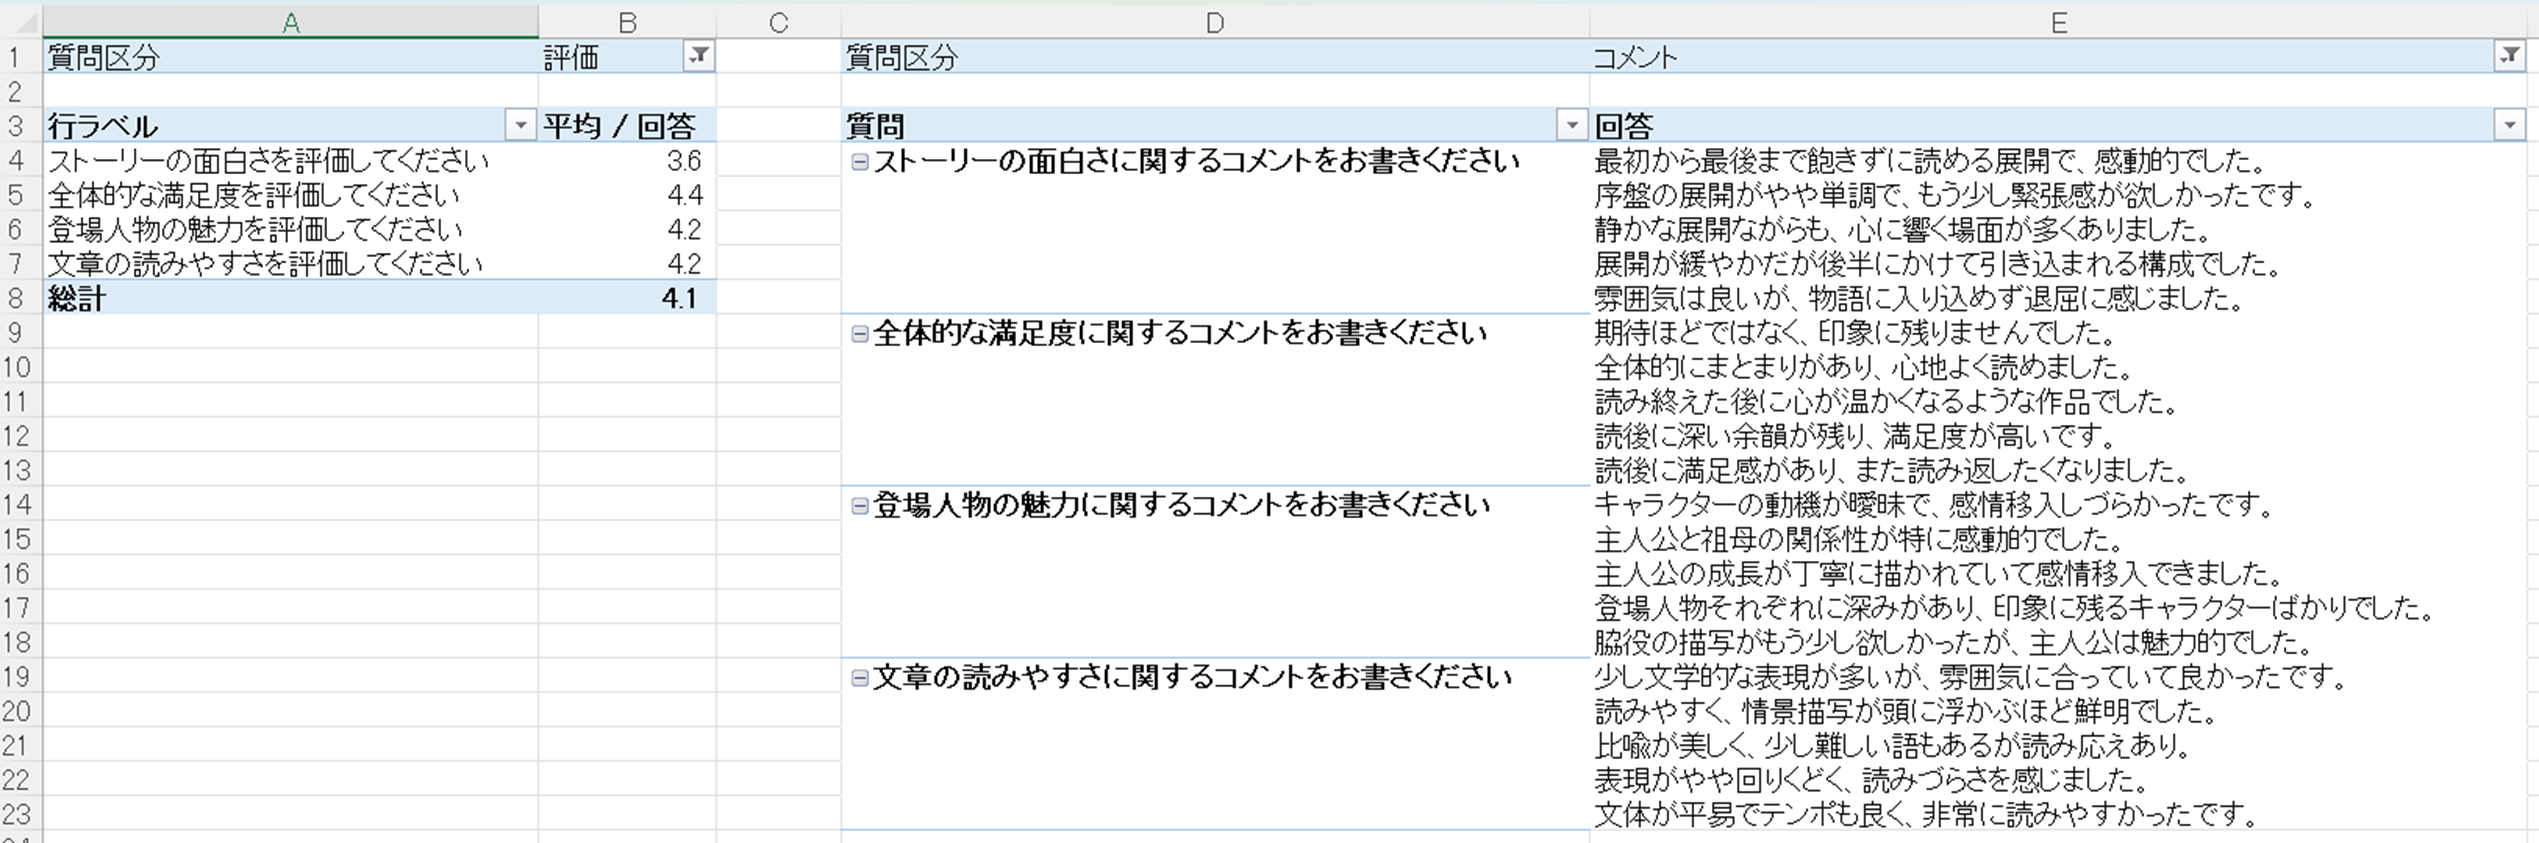Select column A header

[x=290, y=22]
